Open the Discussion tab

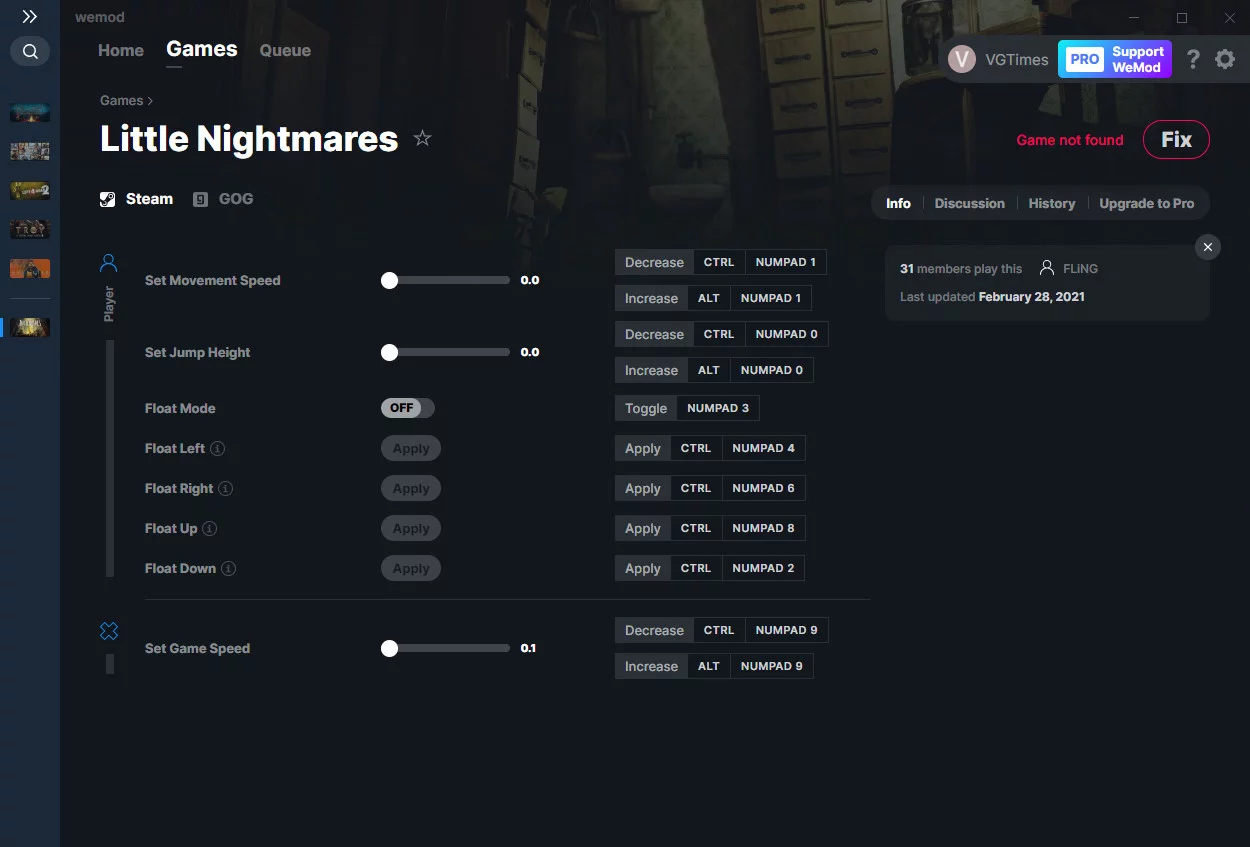969,203
